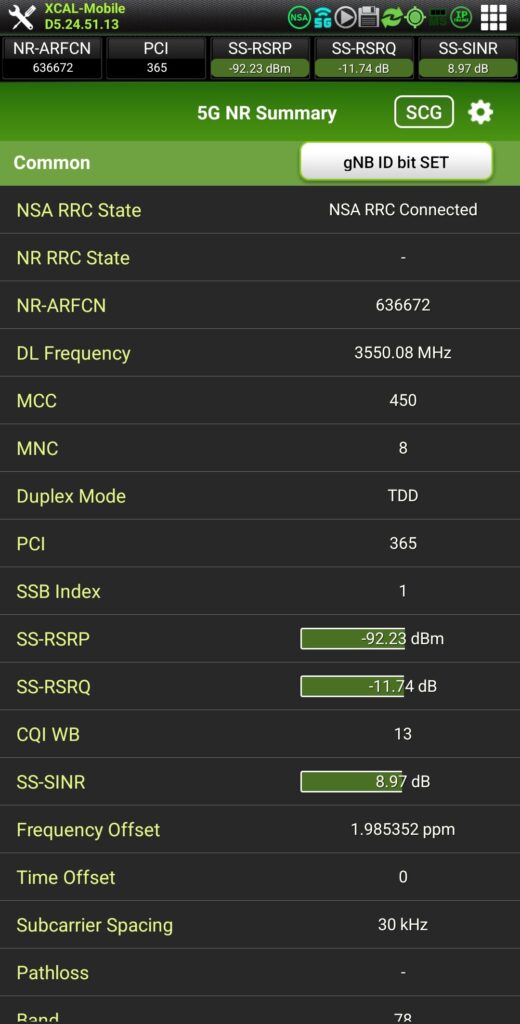
Task: Select the PCI header tile
Action: point(156,58)
